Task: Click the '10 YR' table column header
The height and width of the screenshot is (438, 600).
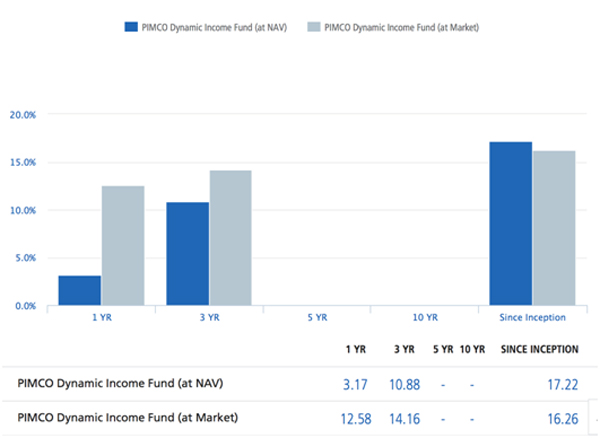Action: coord(472,349)
